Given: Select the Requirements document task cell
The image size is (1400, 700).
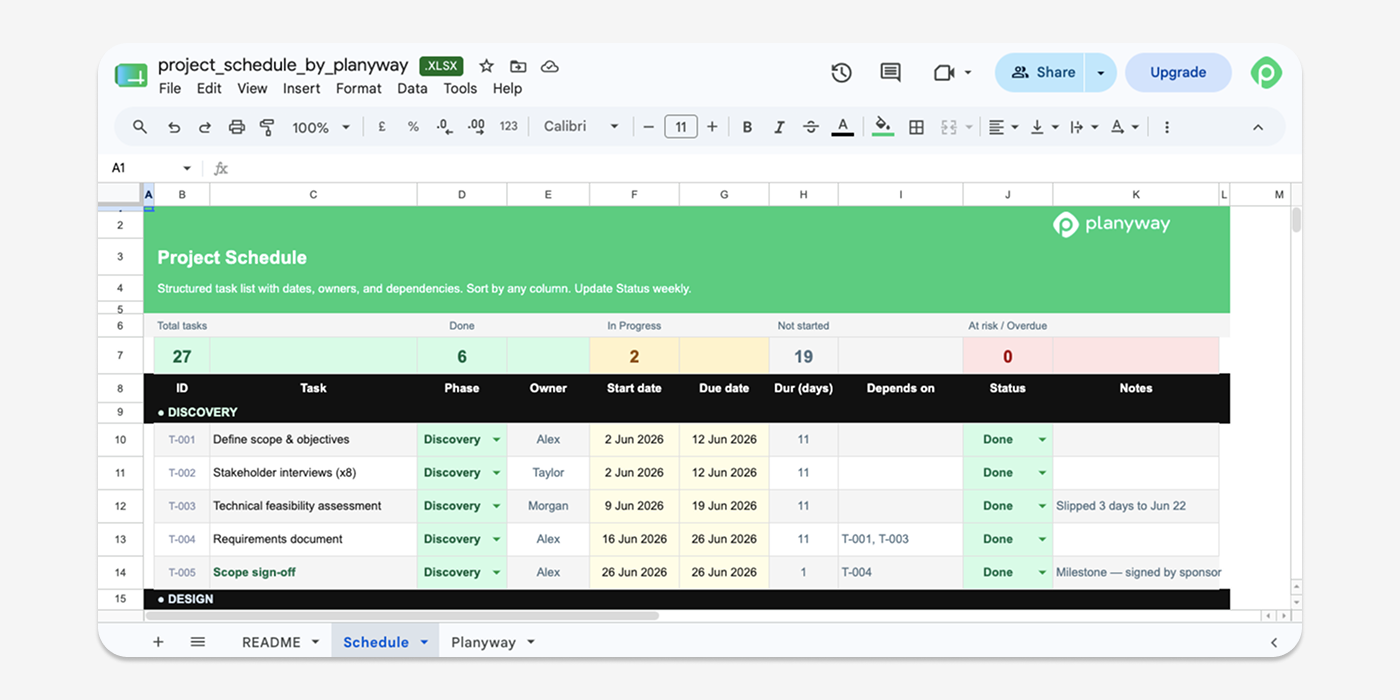Looking at the screenshot, I should (x=313, y=539).
